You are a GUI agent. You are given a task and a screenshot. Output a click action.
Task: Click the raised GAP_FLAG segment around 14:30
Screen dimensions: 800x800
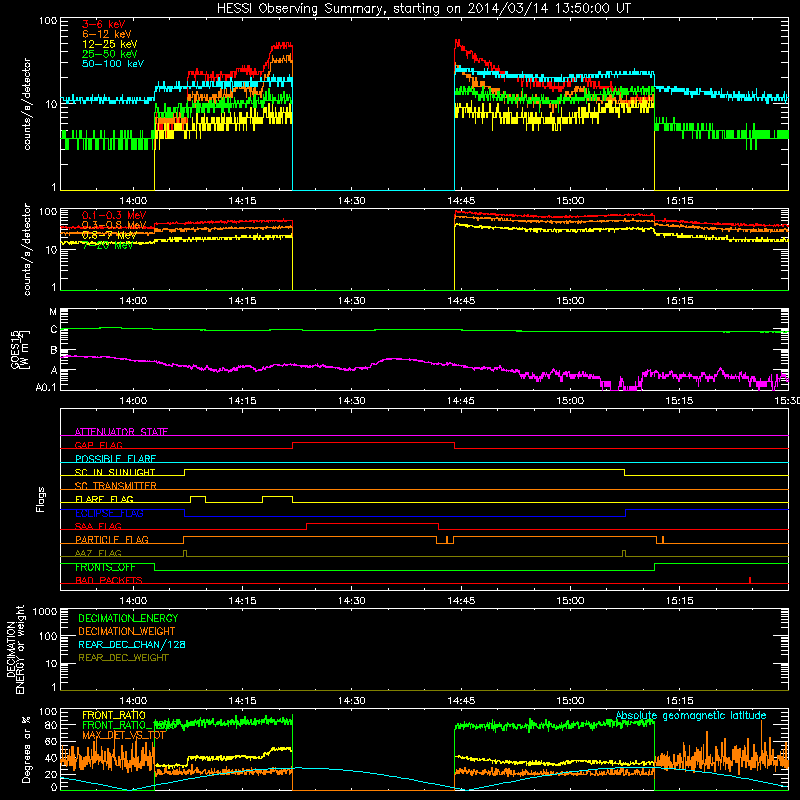pos(373,443)
